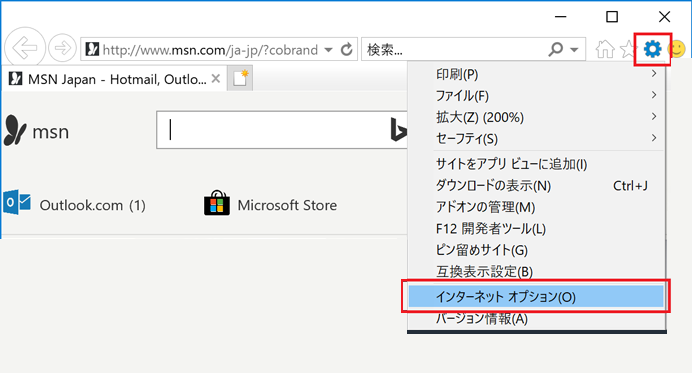Expand the 印刷(P) submenu
This screenshot has width=692, height=373.
537,74
